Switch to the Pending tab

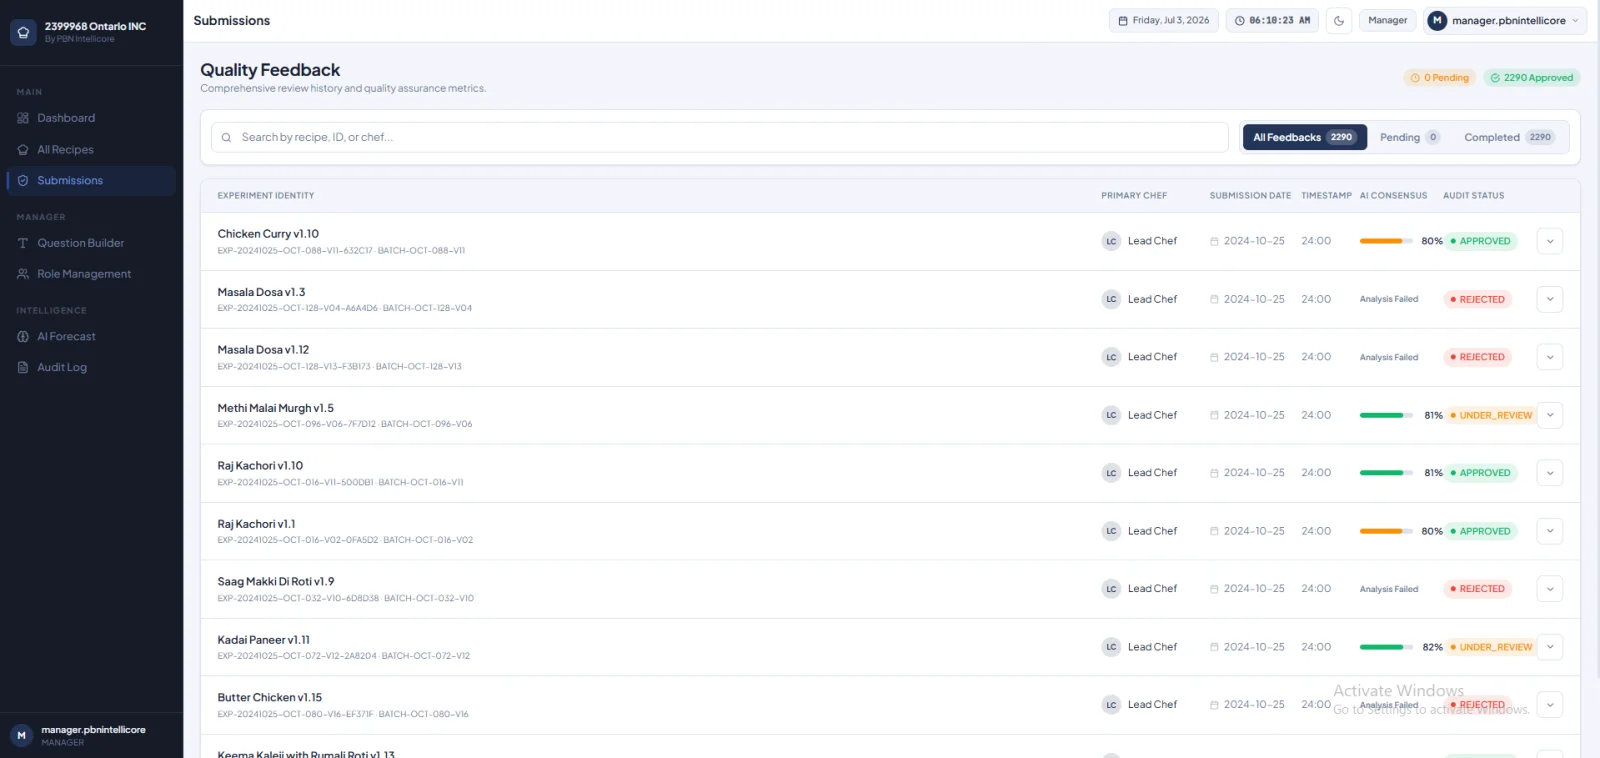(1410, 138)
